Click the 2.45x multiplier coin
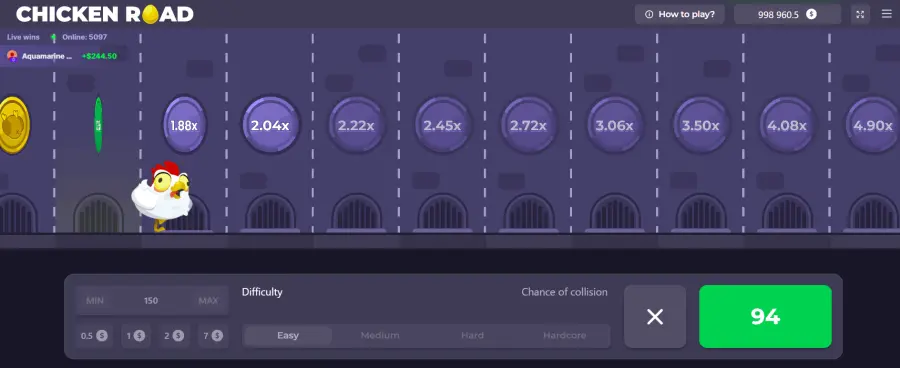 [442, 125]
